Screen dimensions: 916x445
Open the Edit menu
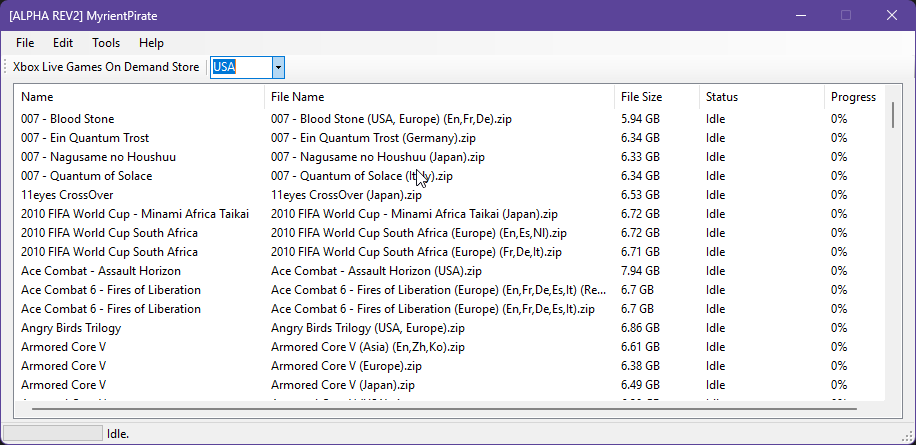(x=63, y=43)
